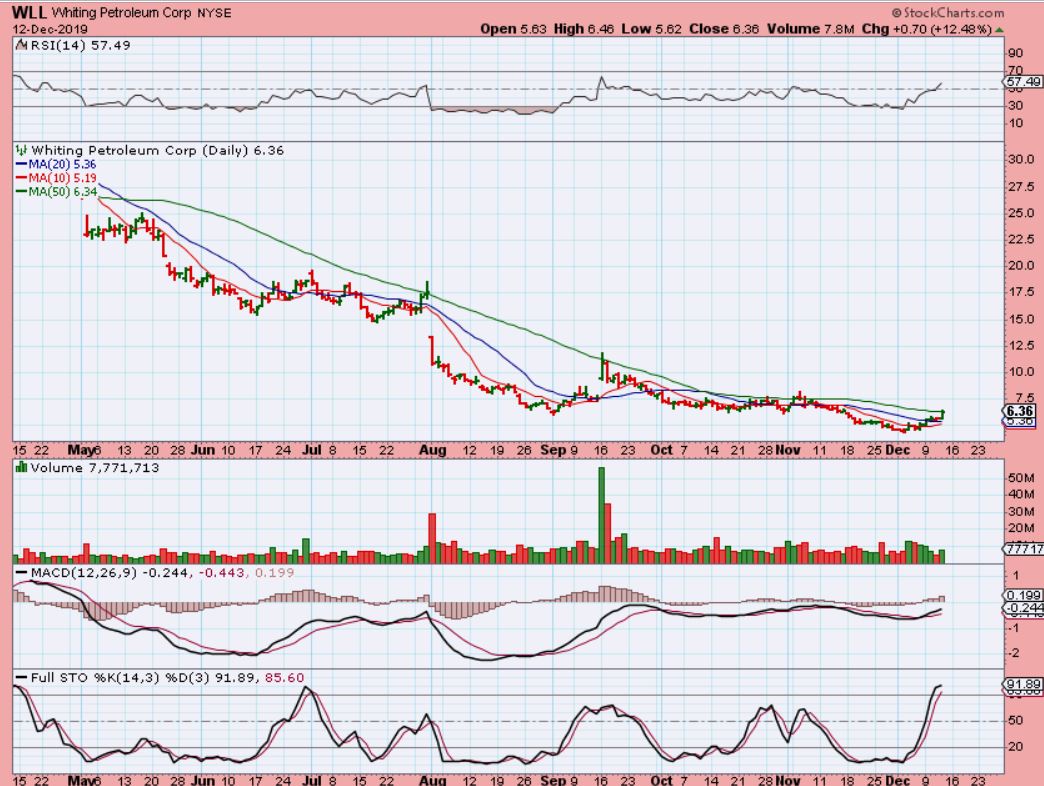Select the MA(50) 6.34 legend text
This screenshot has width=1044, height=786.
63,192
